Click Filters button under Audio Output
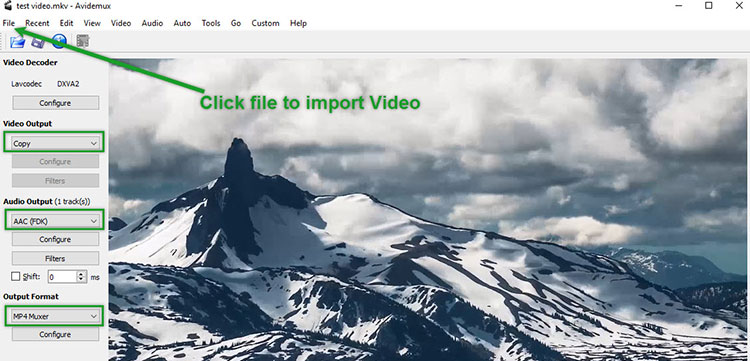The width and height of the screenshot is (750, 361). coord(55,258)
